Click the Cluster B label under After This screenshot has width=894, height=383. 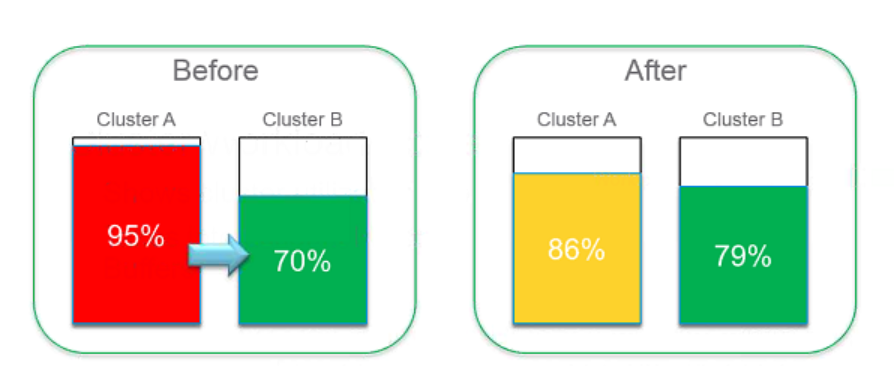point(743,120)
